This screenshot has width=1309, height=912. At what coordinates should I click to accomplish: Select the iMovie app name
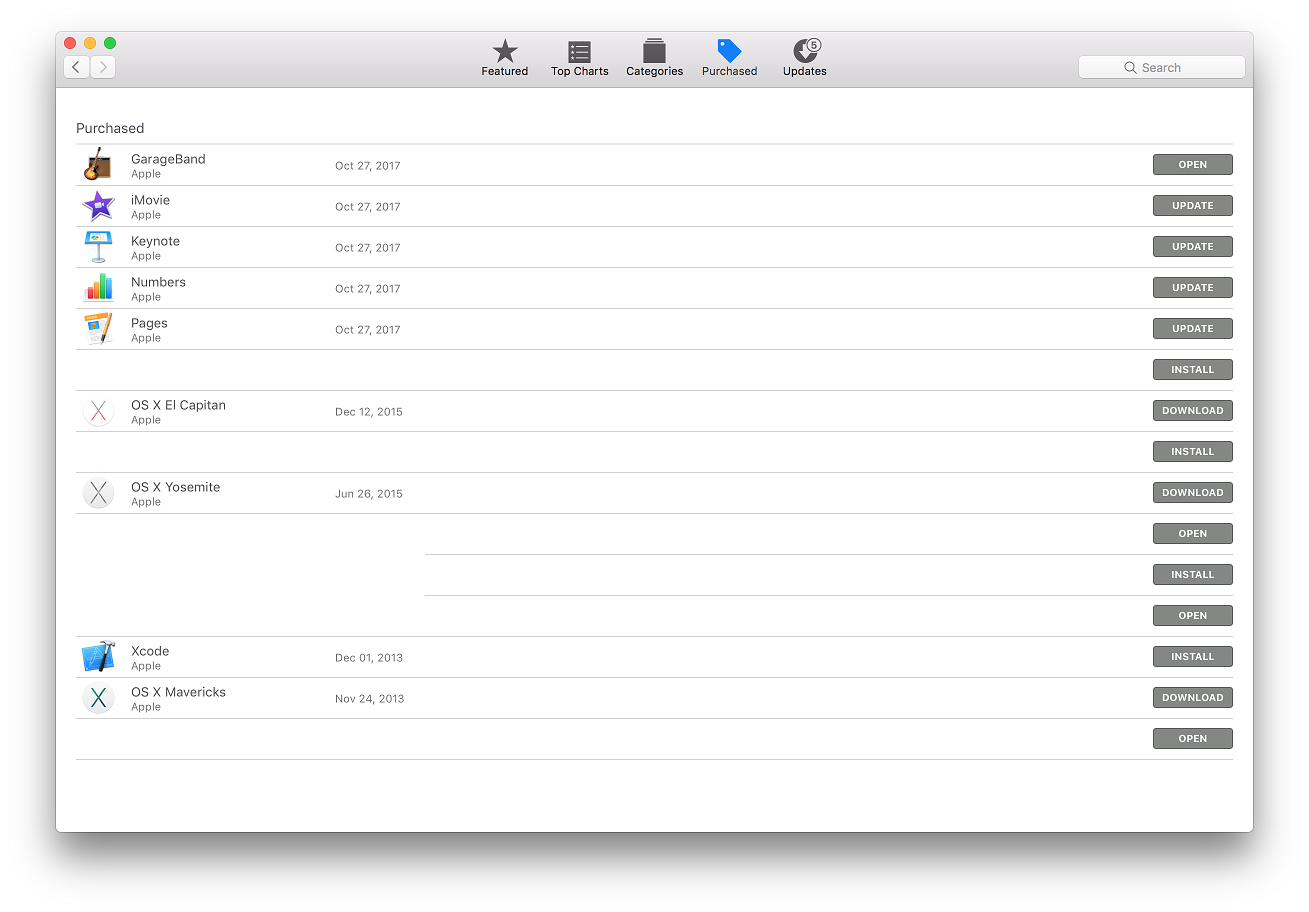point(150,200)
